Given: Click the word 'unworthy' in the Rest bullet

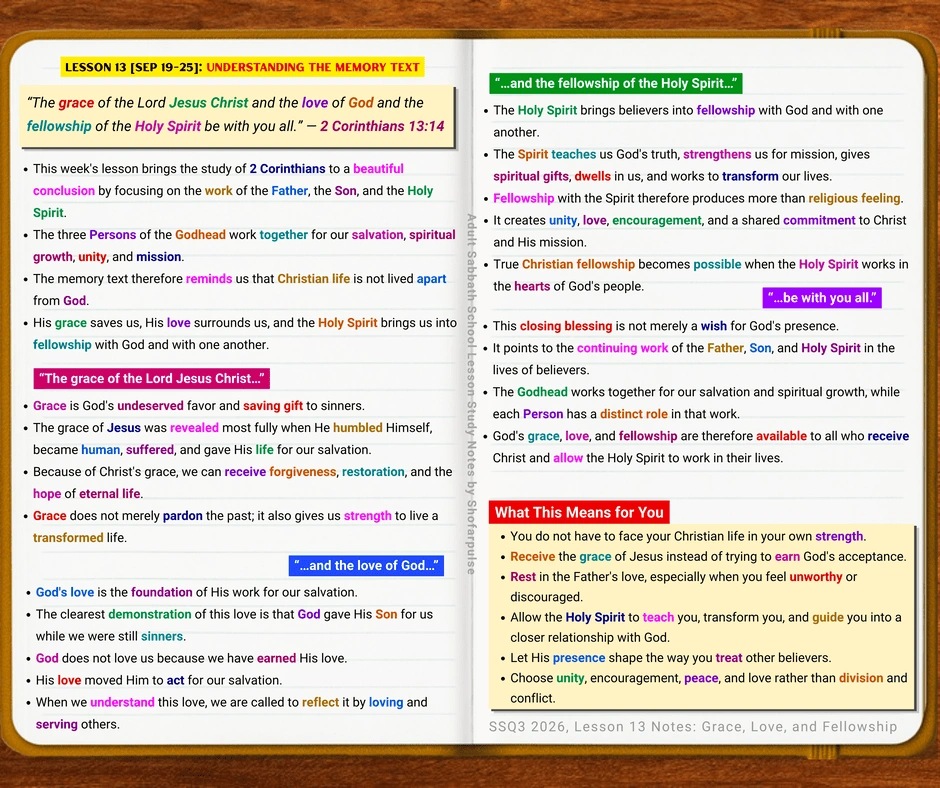Looking at the screenshot, I should point(815,577).
